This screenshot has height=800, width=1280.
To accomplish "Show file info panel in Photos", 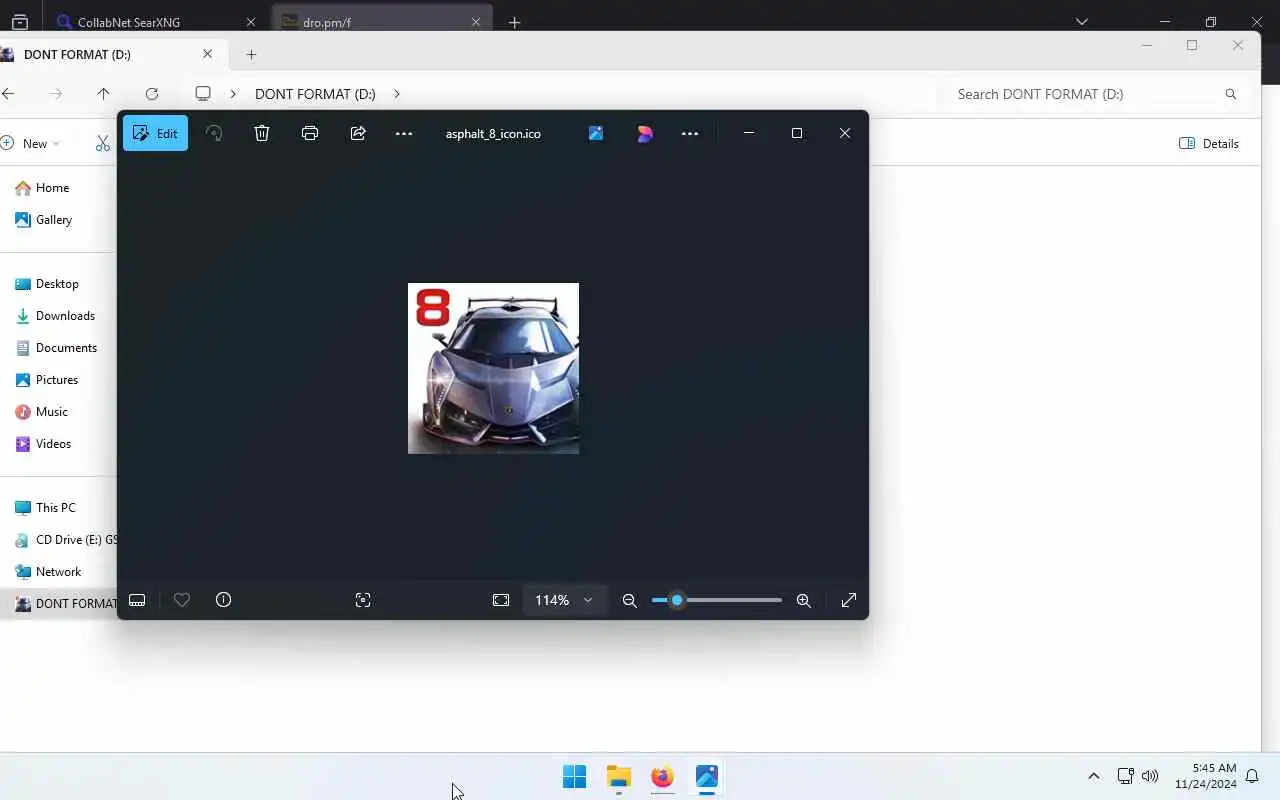I will coord(224,600).
